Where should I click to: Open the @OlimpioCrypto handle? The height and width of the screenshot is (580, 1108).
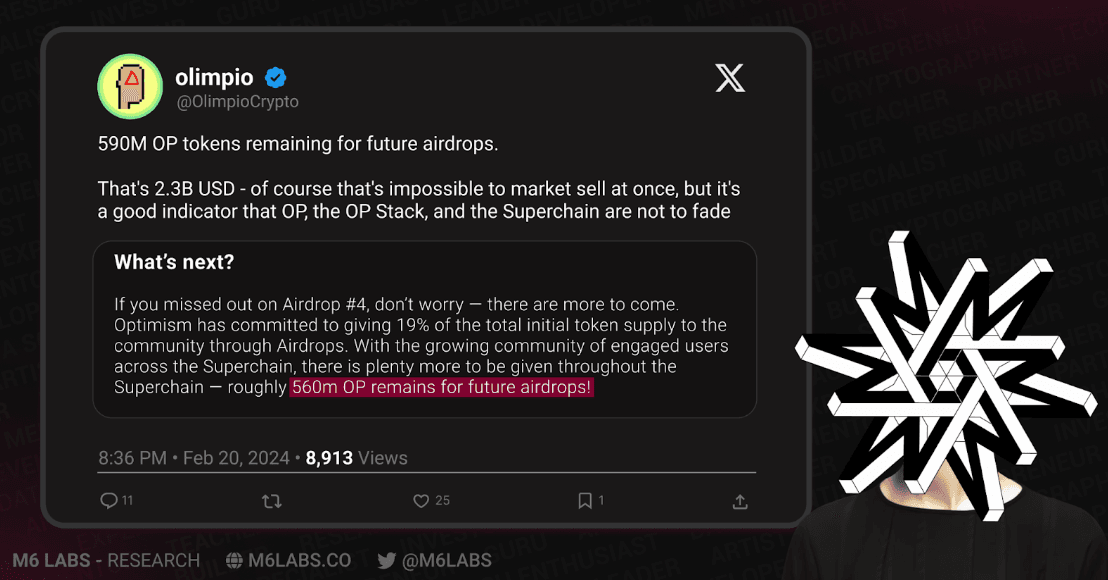pyautogui.click(x=237, y=102)
